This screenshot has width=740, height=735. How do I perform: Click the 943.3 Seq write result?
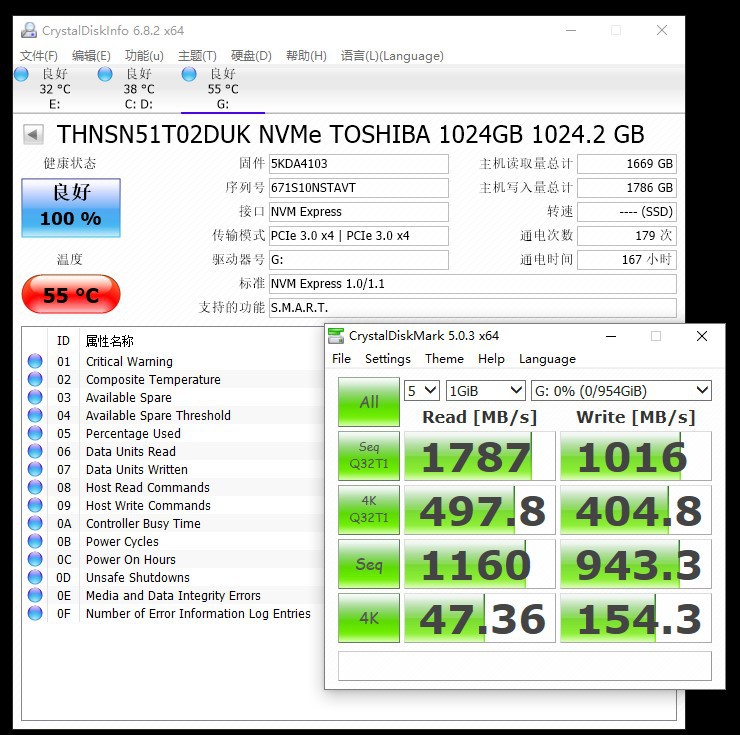pyautogui.click(x=636, y=564)
